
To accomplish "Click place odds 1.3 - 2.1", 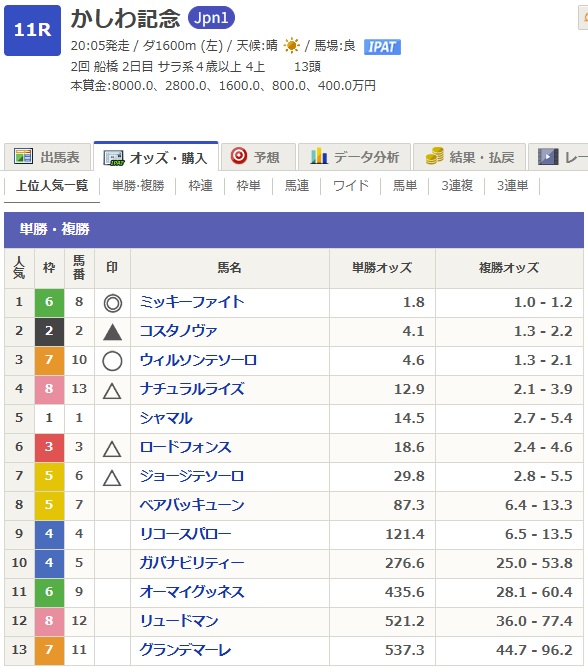I will coord(543,360).
